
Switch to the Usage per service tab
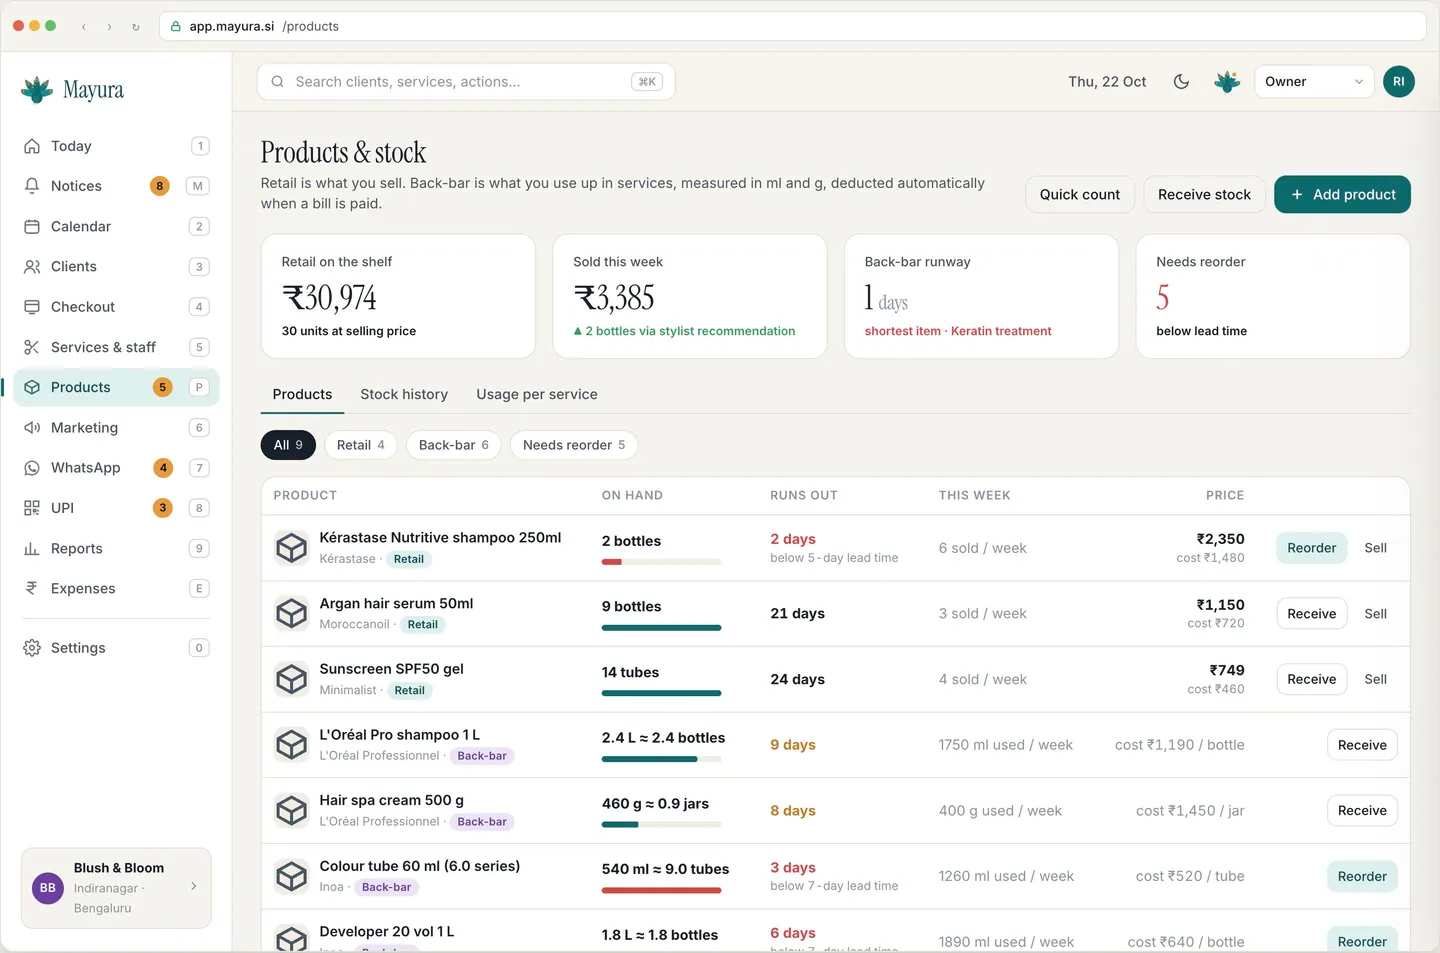(537, 395)
